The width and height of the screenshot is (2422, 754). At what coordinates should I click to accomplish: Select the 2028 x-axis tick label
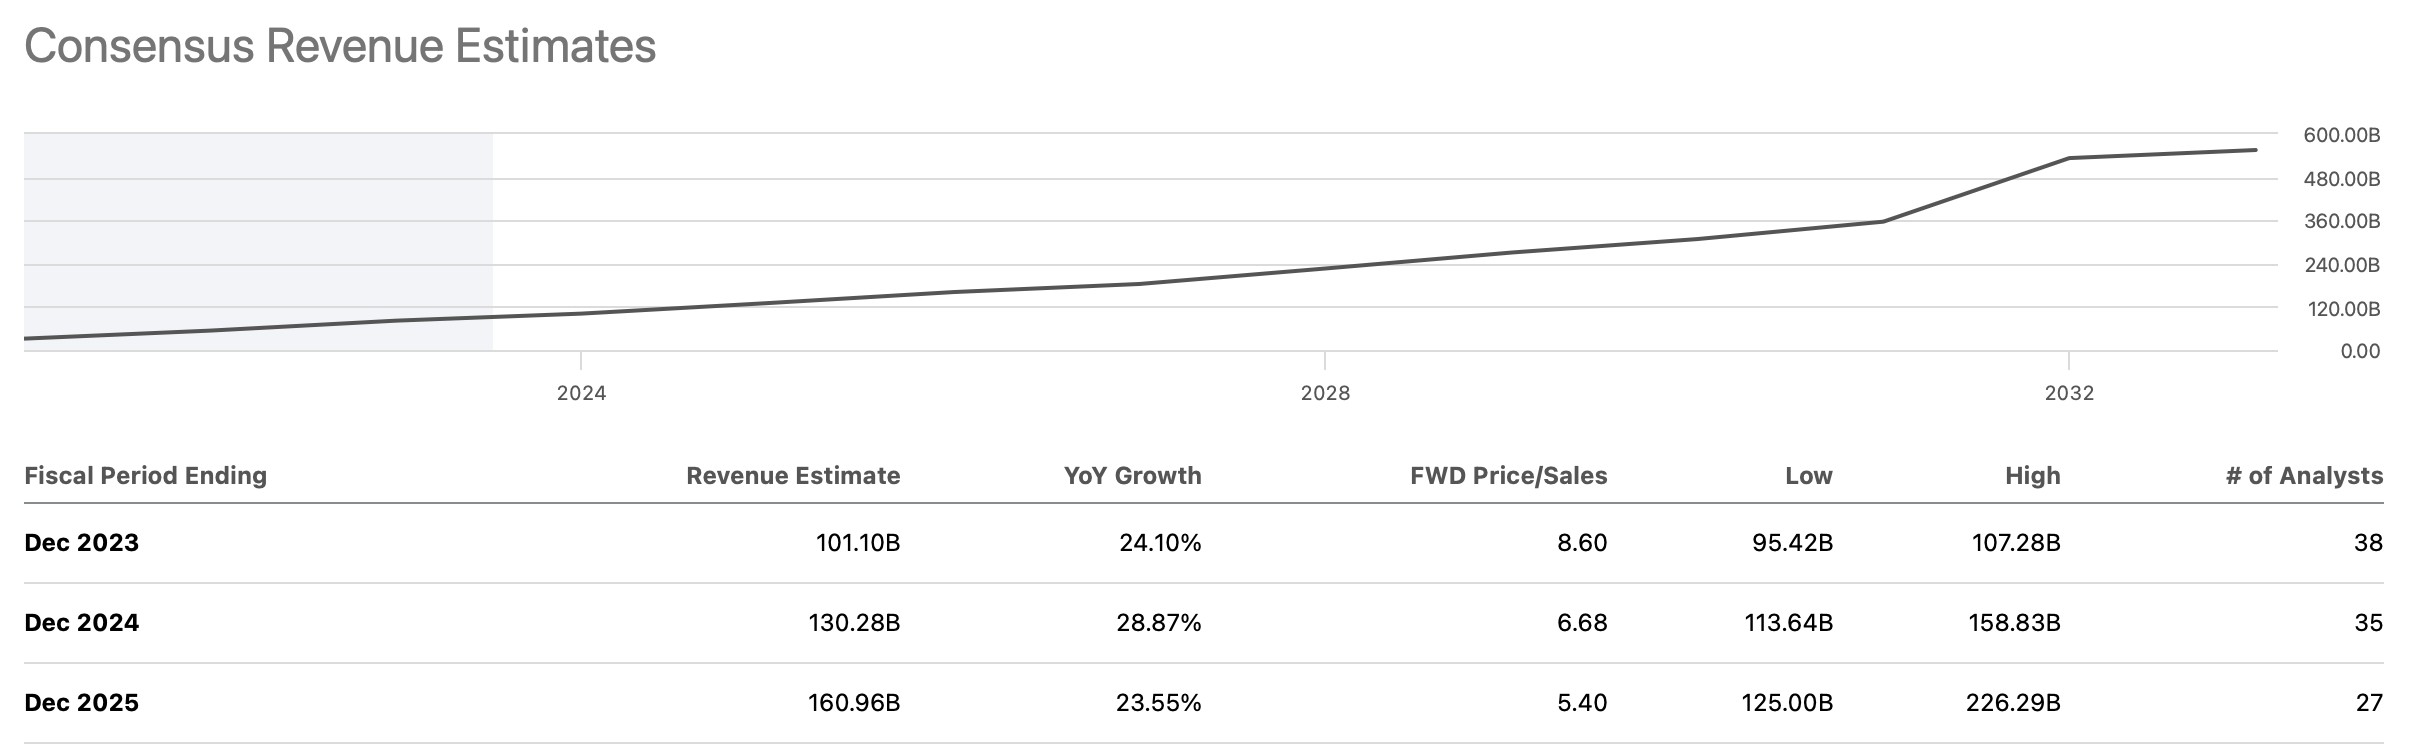[x=1325, y=393]
